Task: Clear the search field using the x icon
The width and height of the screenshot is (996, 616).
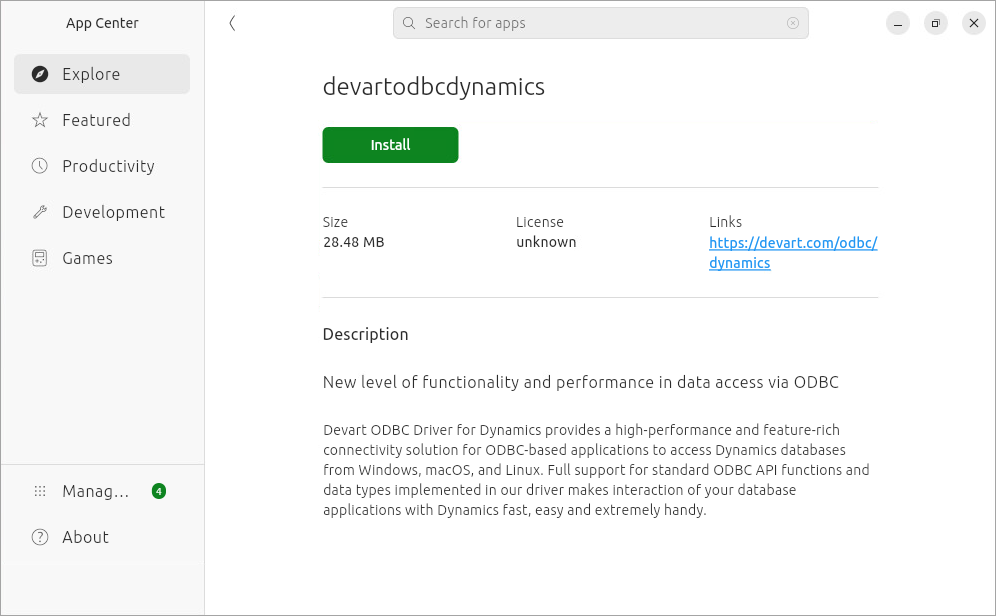Action: click(x=793, y=22)
